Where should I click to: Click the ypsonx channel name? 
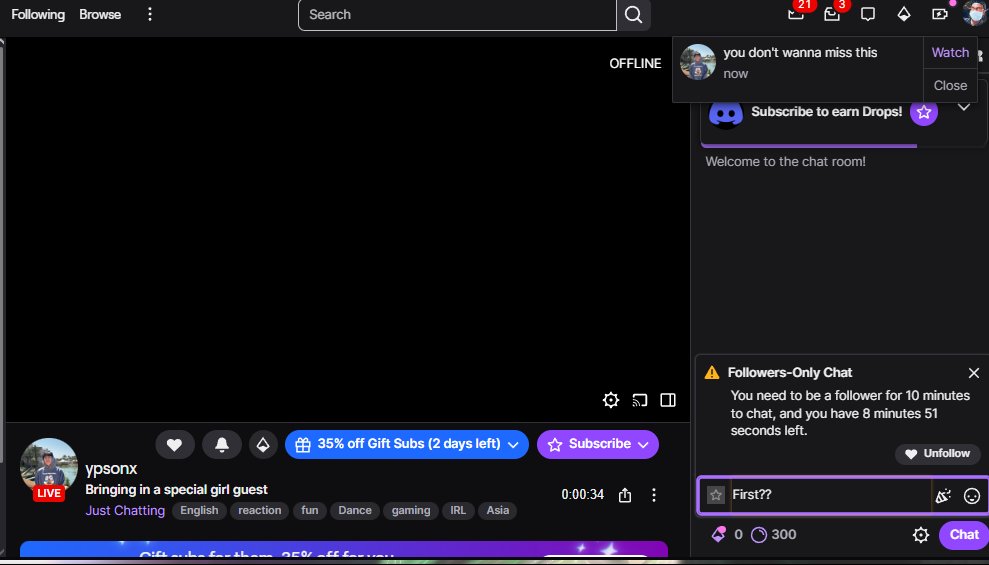point(111,469)
